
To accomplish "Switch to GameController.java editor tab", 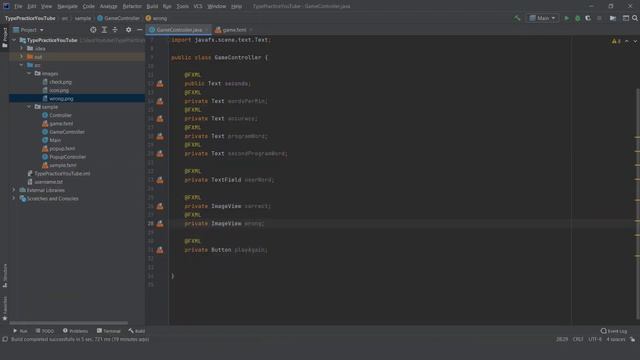I will (179, 30).
